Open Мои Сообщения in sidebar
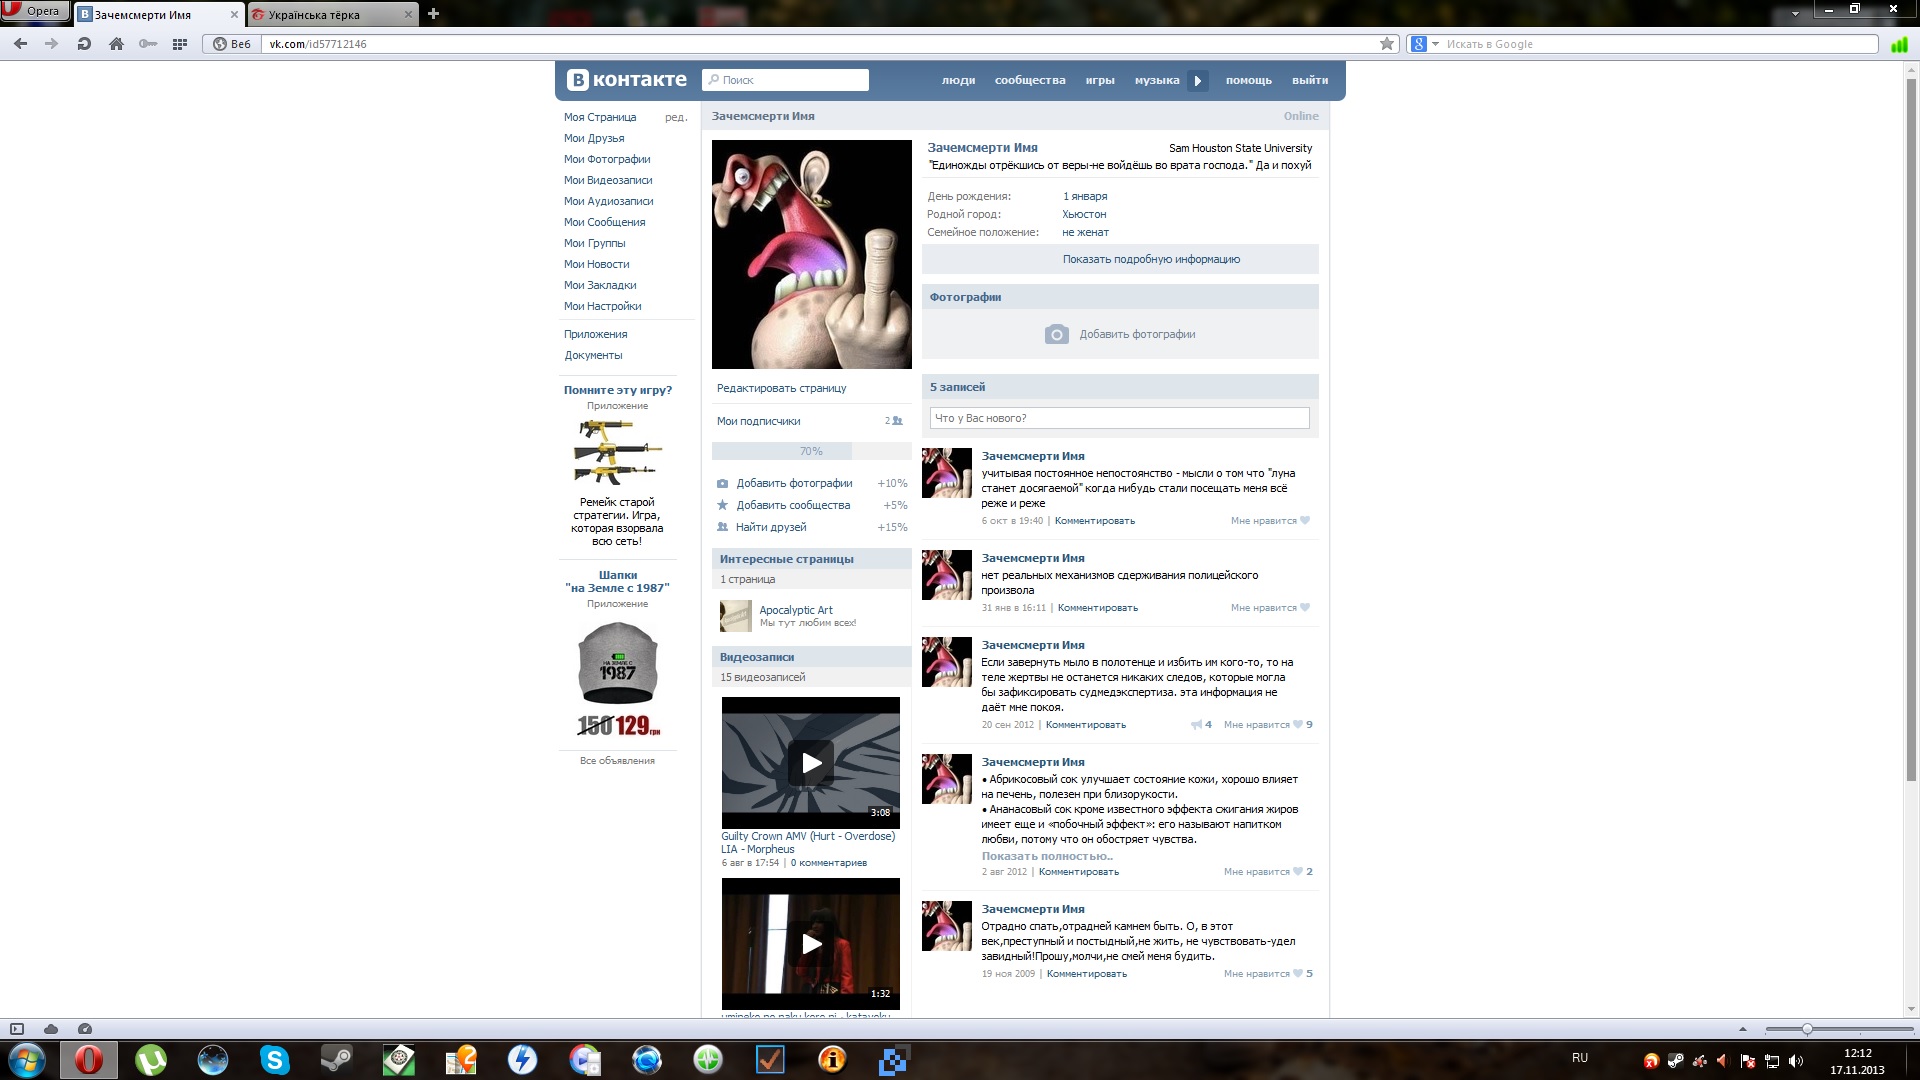The height and width of the screenshot is (1080, 1920). pyautogui.click(x=604, y=222)
